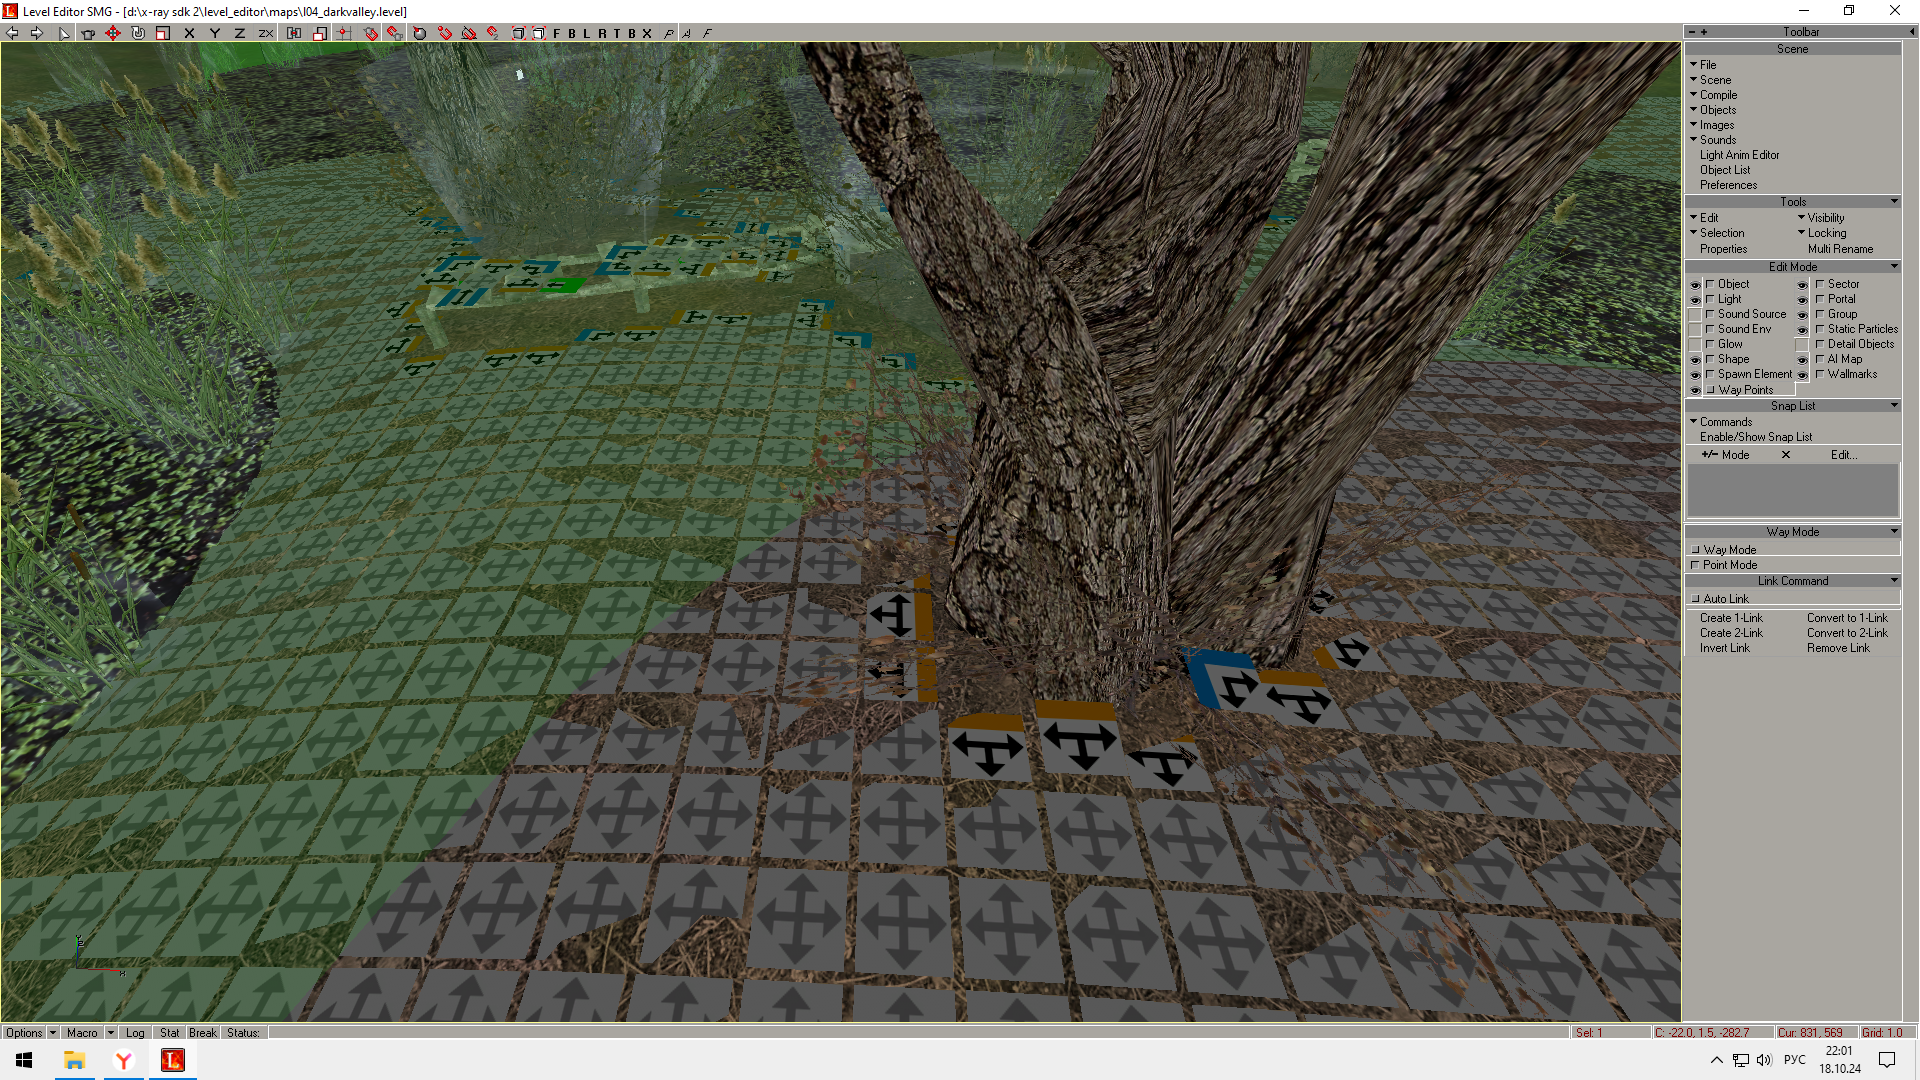Image resolution: width=1920 pixels, height=1080 pixels.
Task: Open Light Anim Editor
Action: pyautogui.click(x=1739, y=155)
